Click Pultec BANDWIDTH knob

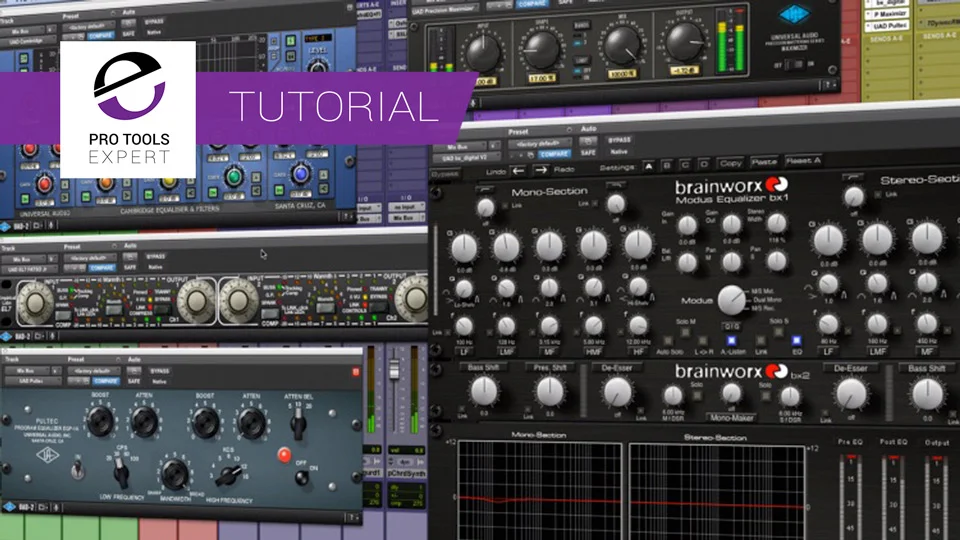point(174,474)
